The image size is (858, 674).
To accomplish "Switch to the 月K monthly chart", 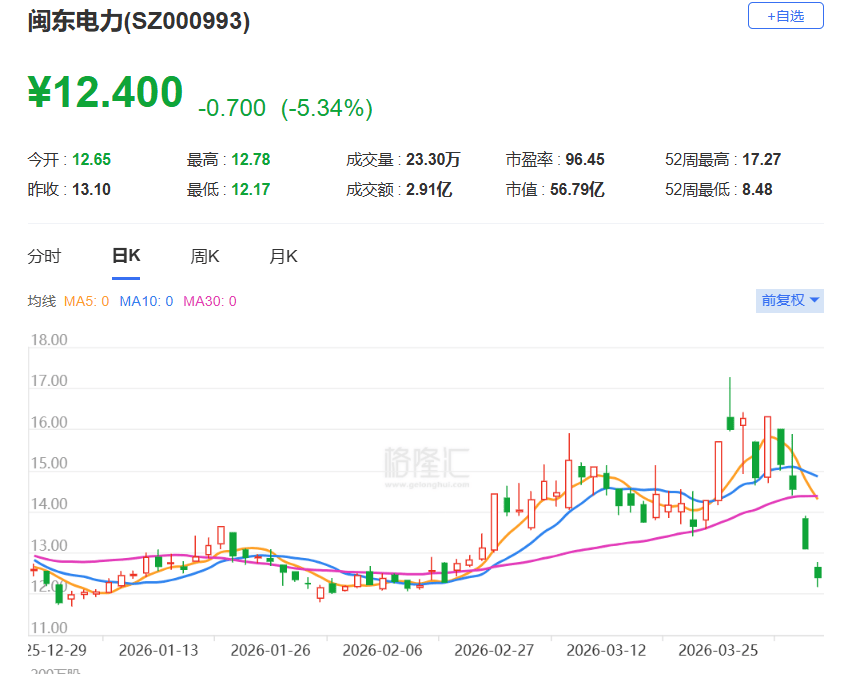I will point(283,256).
